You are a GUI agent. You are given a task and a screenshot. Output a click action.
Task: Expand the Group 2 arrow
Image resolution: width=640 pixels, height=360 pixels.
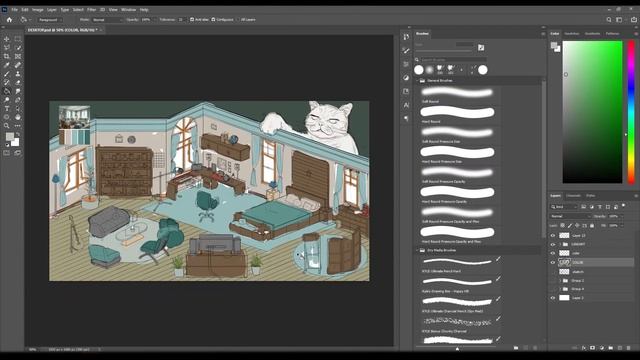tap(560, 280)
